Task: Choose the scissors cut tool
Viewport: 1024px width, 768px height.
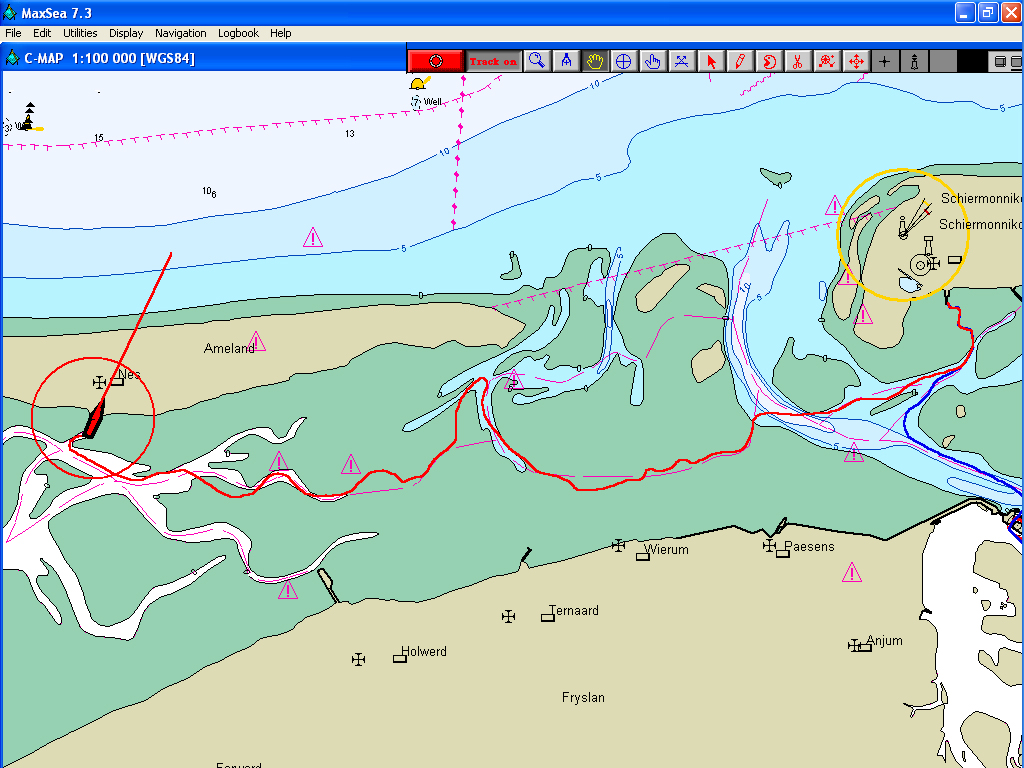Action: 797,61
